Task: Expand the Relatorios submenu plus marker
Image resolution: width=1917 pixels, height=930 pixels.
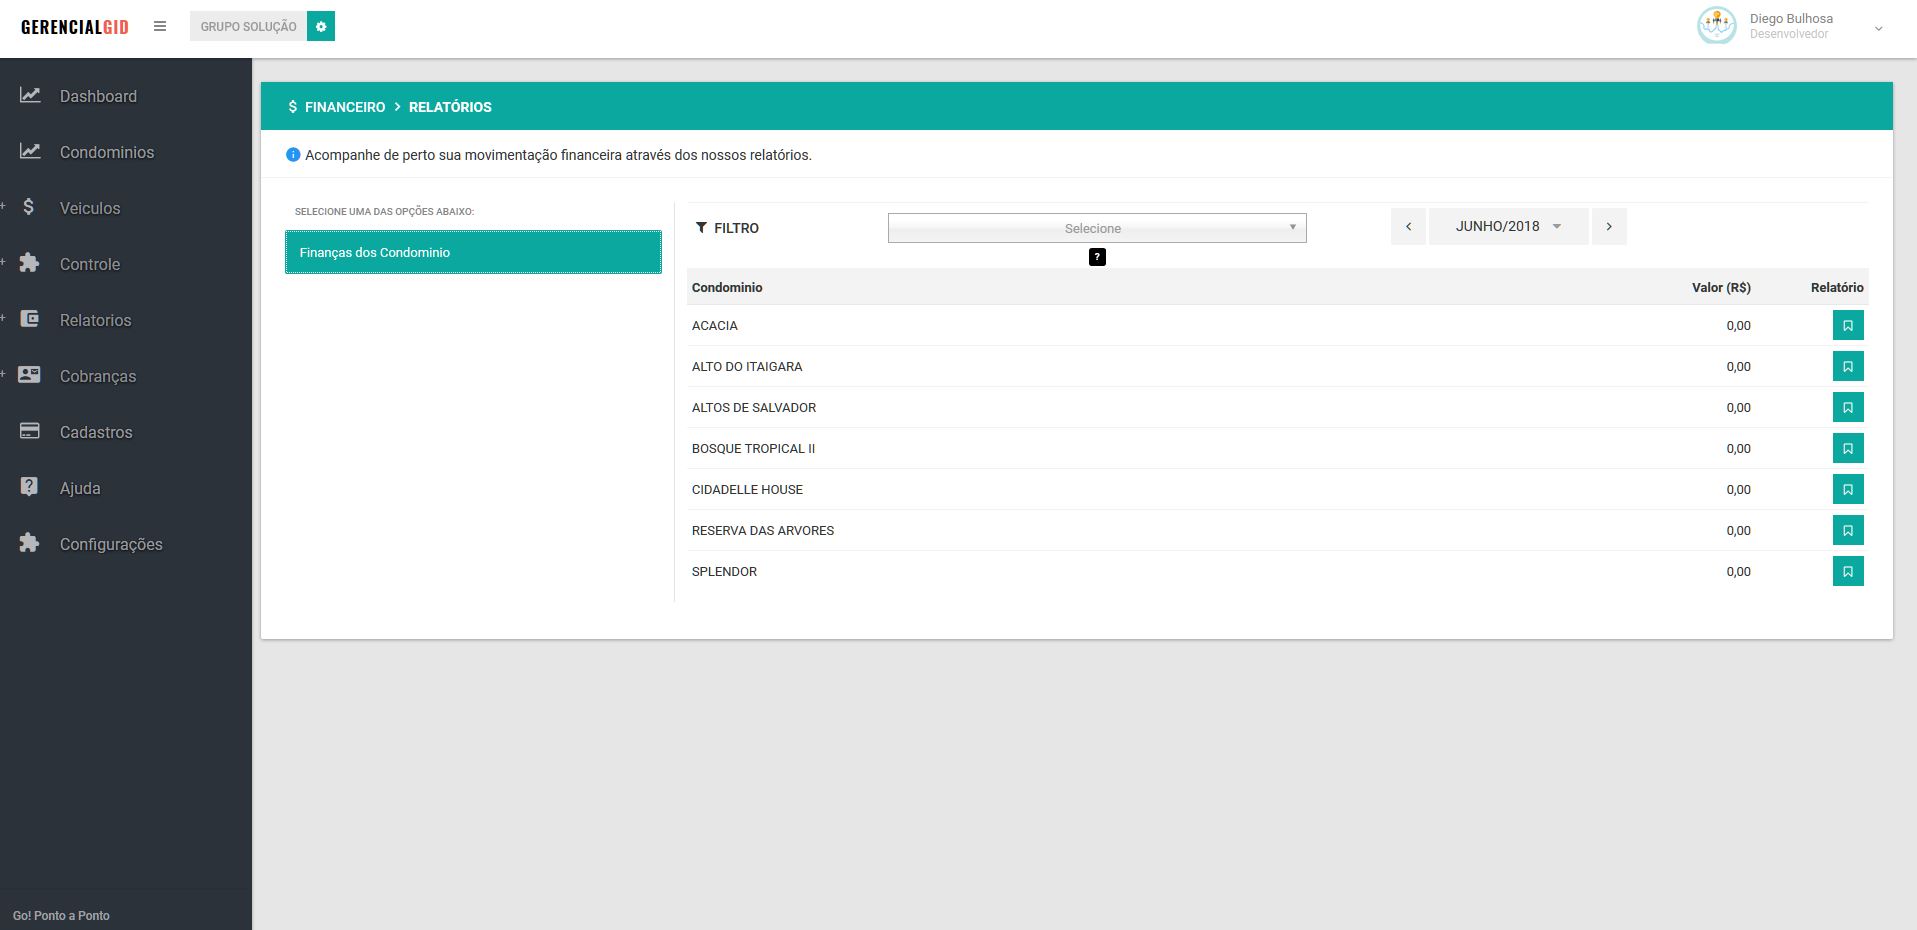Action: 3,318
